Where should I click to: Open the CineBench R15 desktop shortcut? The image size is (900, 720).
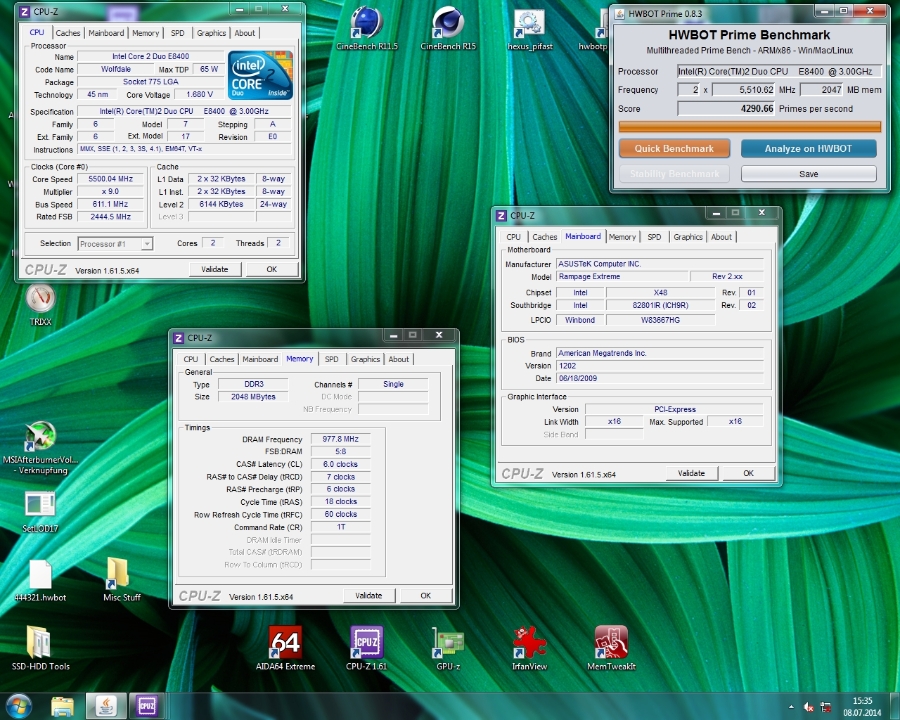point(448,28)
